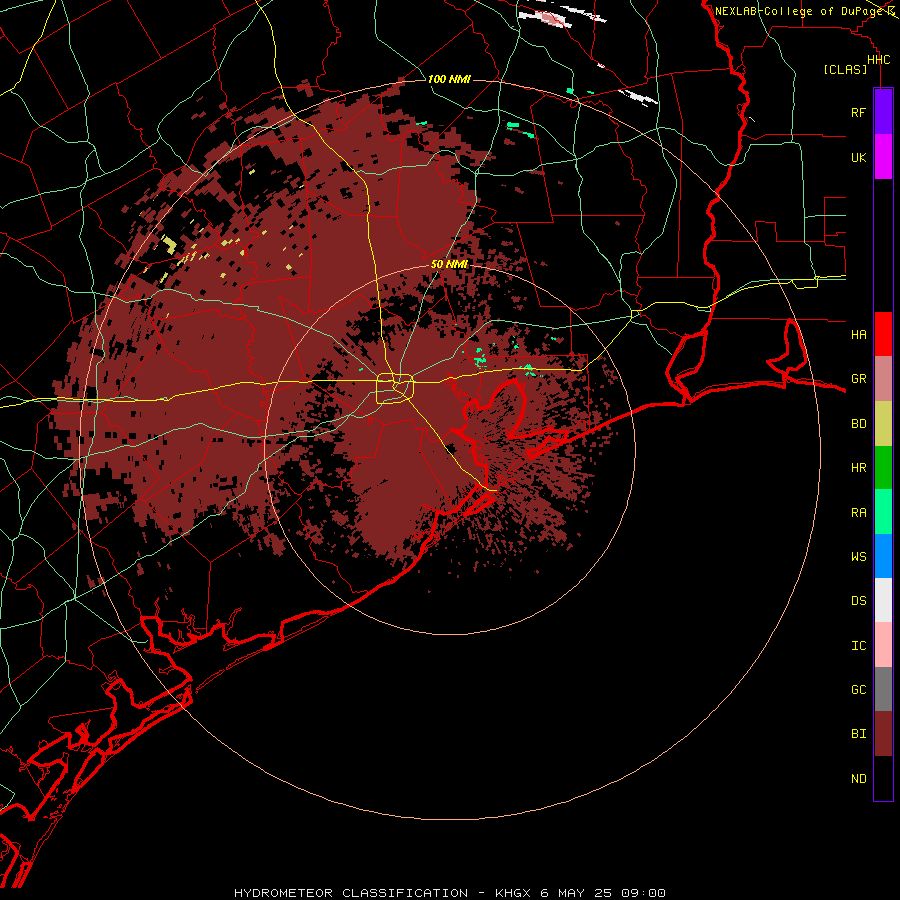Click the IC legend label
The width and height of the screenshot is (900, 900).
pyautogui.click(x=858, y=646)
